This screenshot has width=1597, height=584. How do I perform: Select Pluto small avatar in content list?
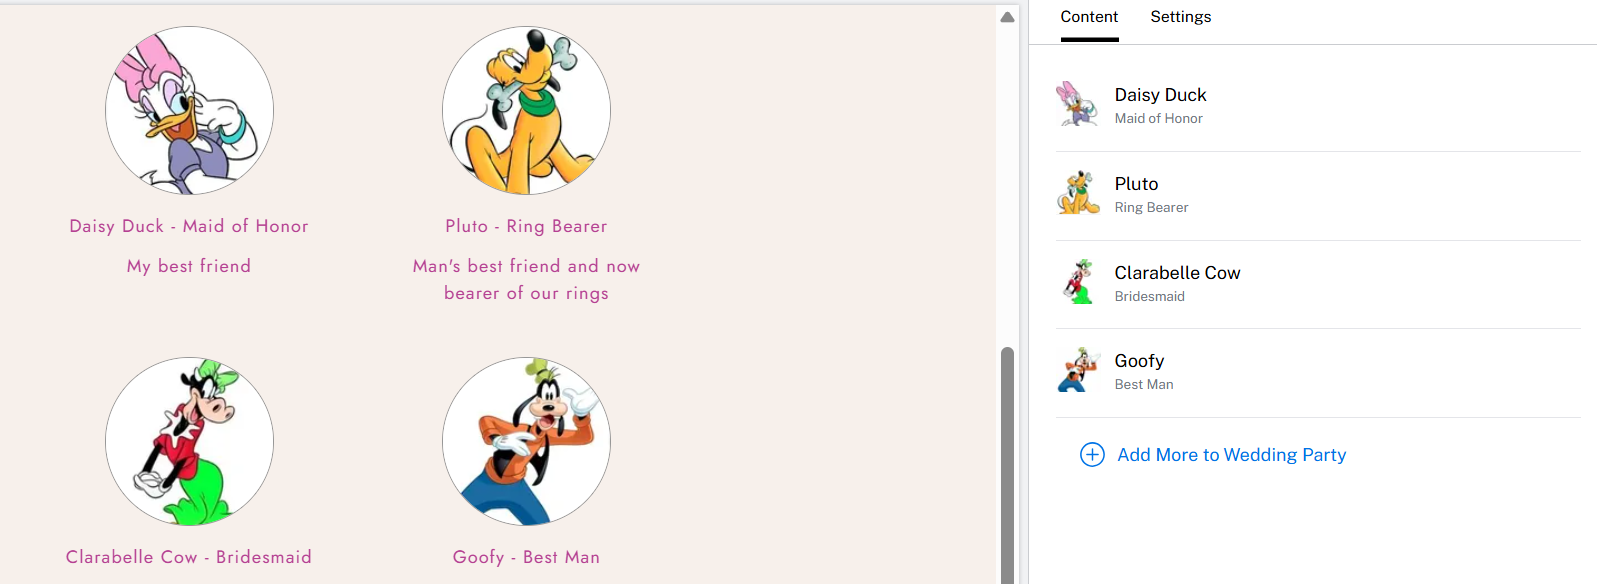pos(1078,193)
